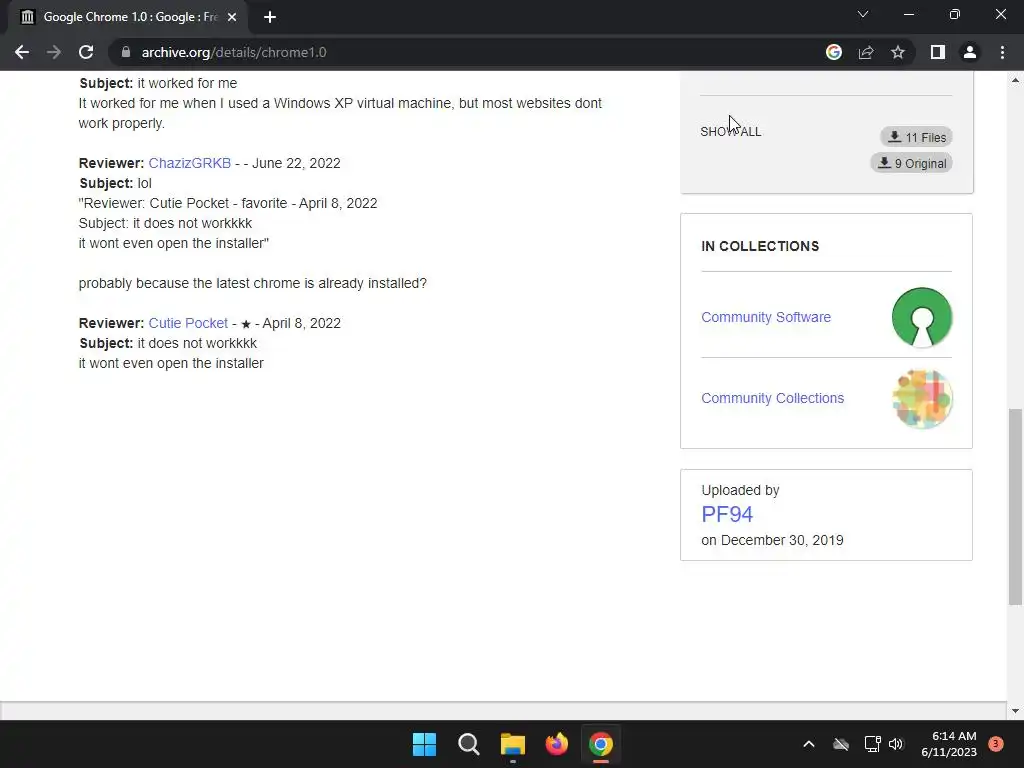Reload the archive.org page
1024x768 pixels.
pos(86,52)
